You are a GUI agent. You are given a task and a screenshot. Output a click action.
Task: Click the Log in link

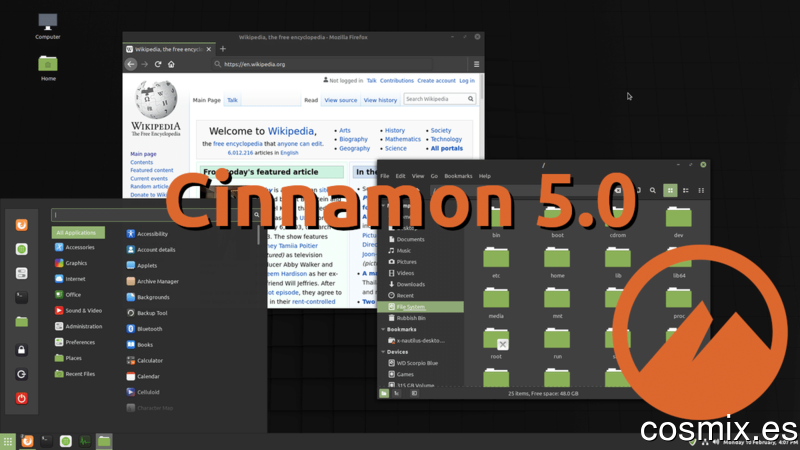[x=467, y=81]
